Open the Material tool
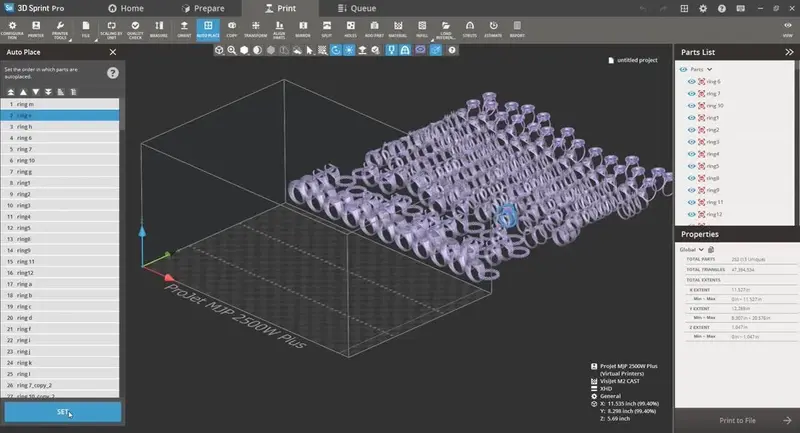The height and width of the screenshot is (433, 800). 398,30
